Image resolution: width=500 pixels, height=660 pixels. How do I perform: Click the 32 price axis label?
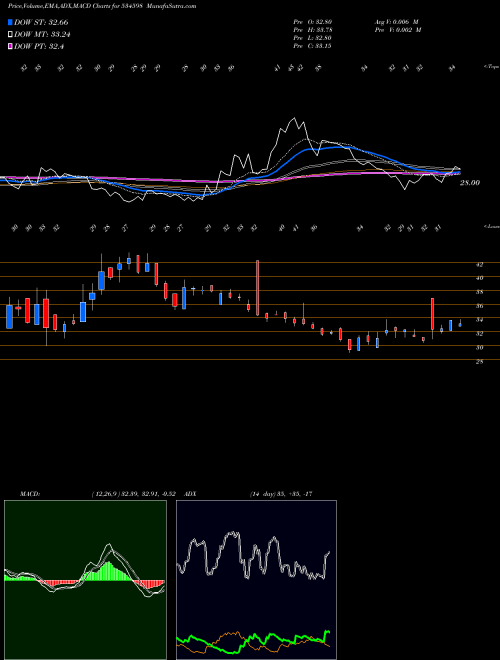pyautogui.click(x=479, y=333)
